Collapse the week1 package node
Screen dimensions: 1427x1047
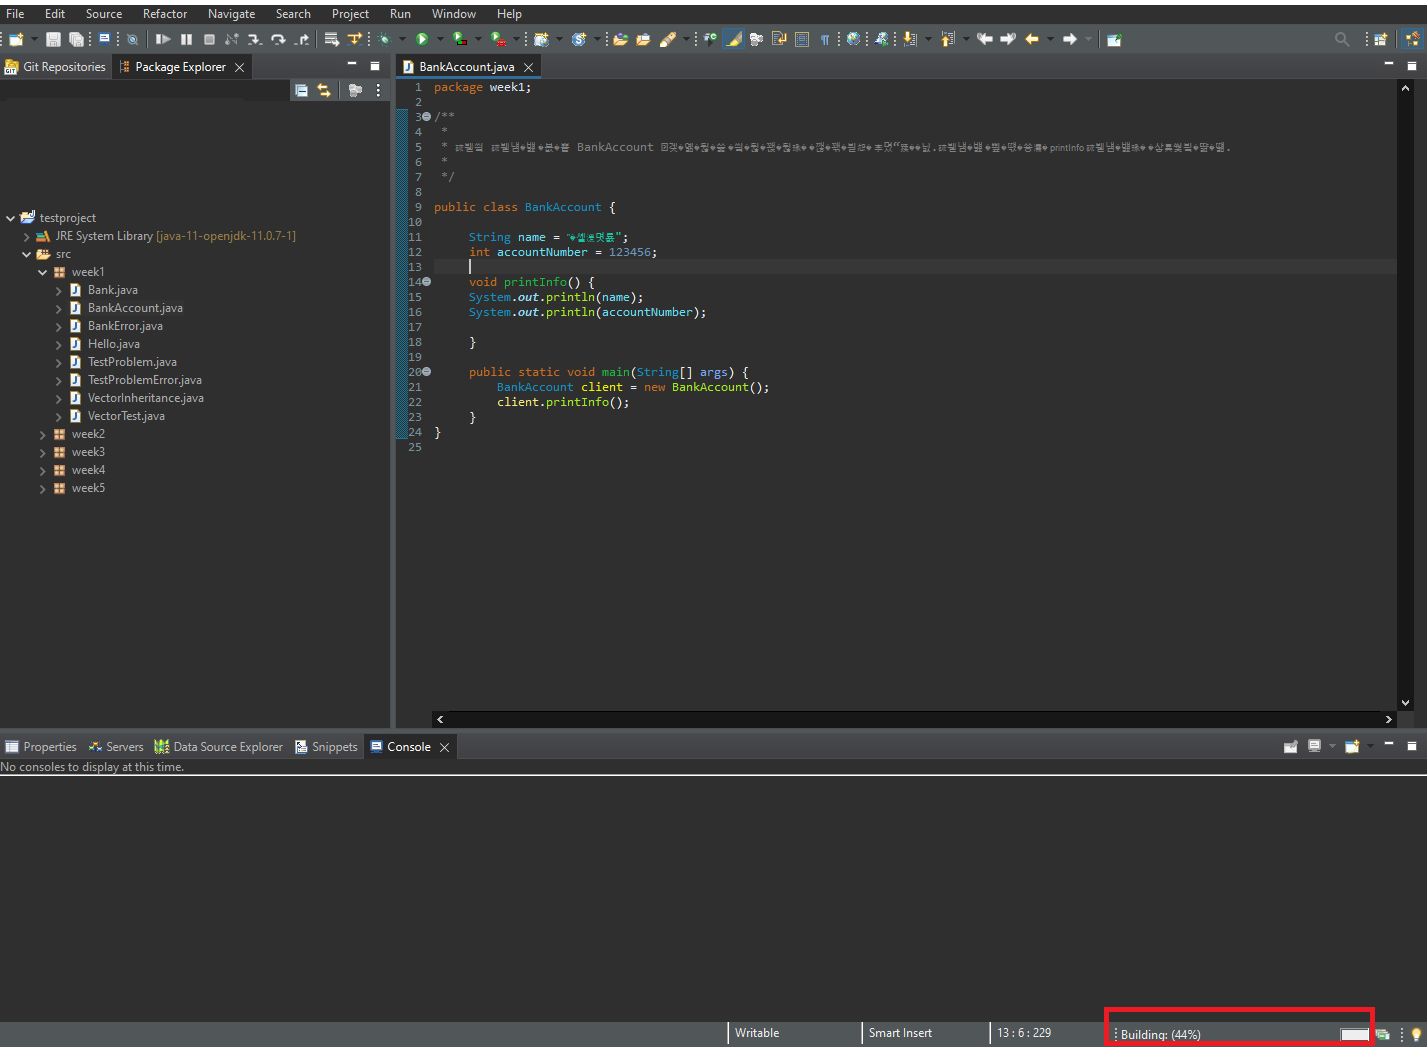tap(43, 272)
